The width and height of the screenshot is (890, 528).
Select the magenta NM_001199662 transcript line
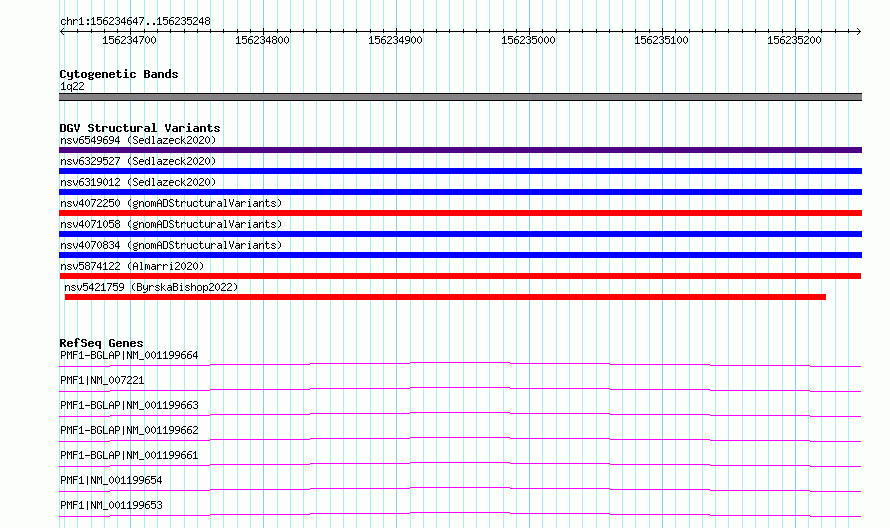(x=460, y=439)
